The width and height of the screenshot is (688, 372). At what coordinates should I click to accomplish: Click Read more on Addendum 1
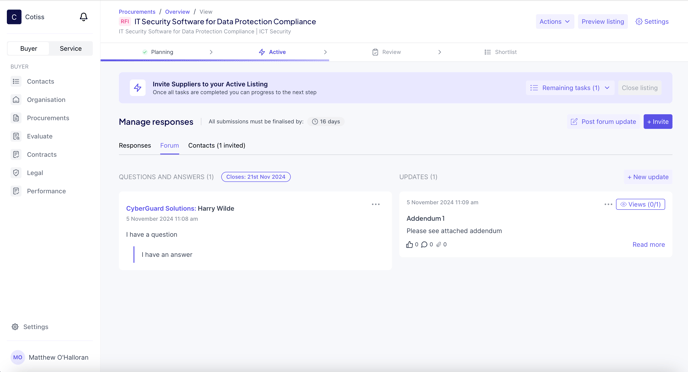pos(649,245)
